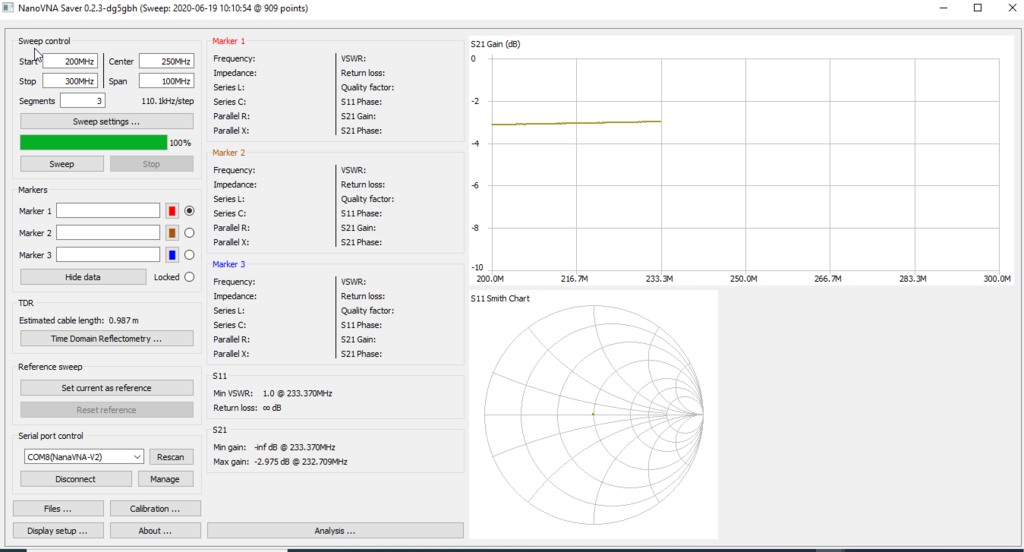Click the red 'Marker 1' group heading
Viewport: 1024px width, 552px height.
[229, 41]
